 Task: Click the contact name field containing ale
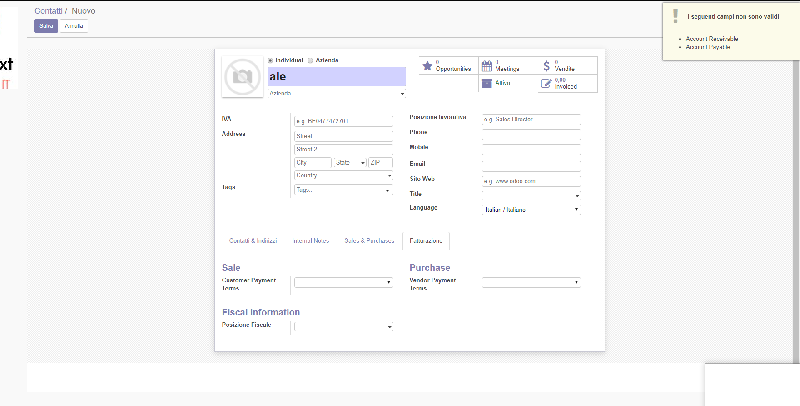(x=337, y=77)
